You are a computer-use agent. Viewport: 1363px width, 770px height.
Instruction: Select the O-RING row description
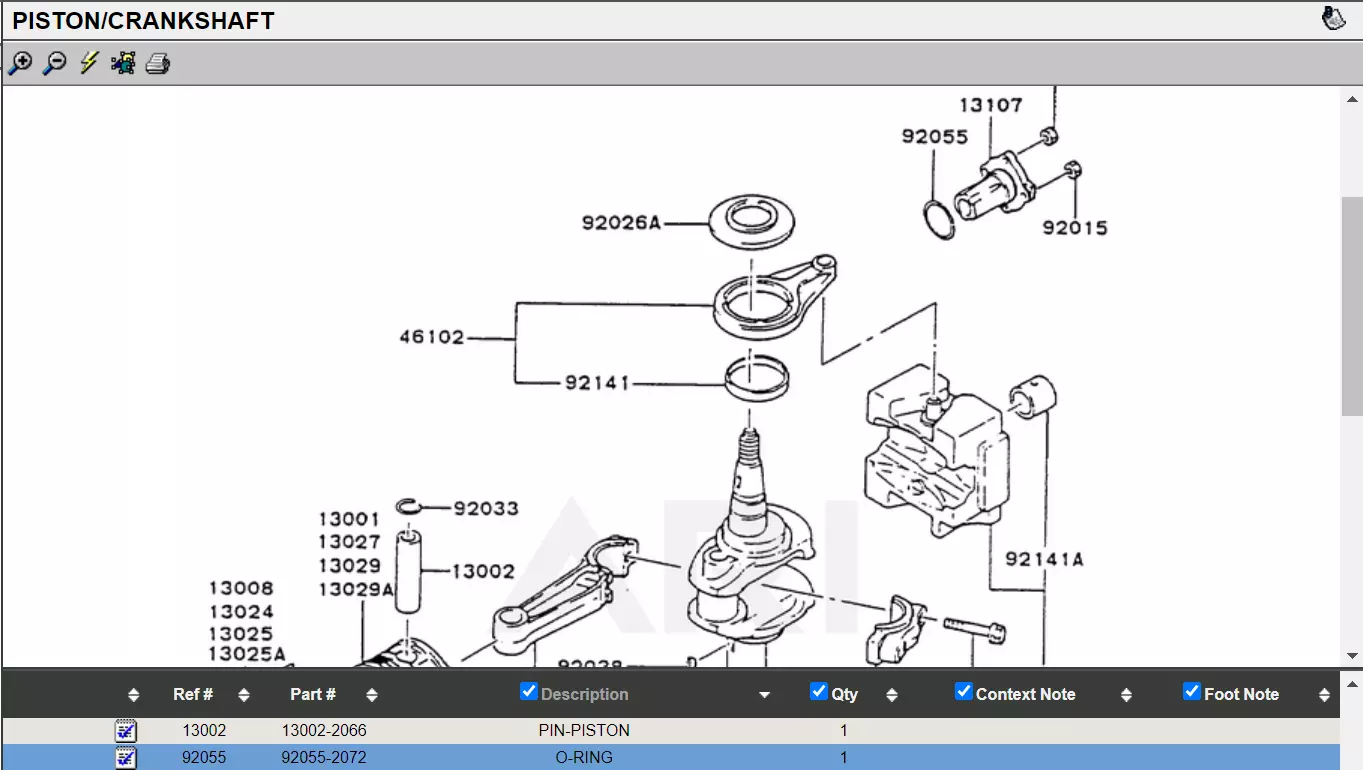tap(584, 757)
